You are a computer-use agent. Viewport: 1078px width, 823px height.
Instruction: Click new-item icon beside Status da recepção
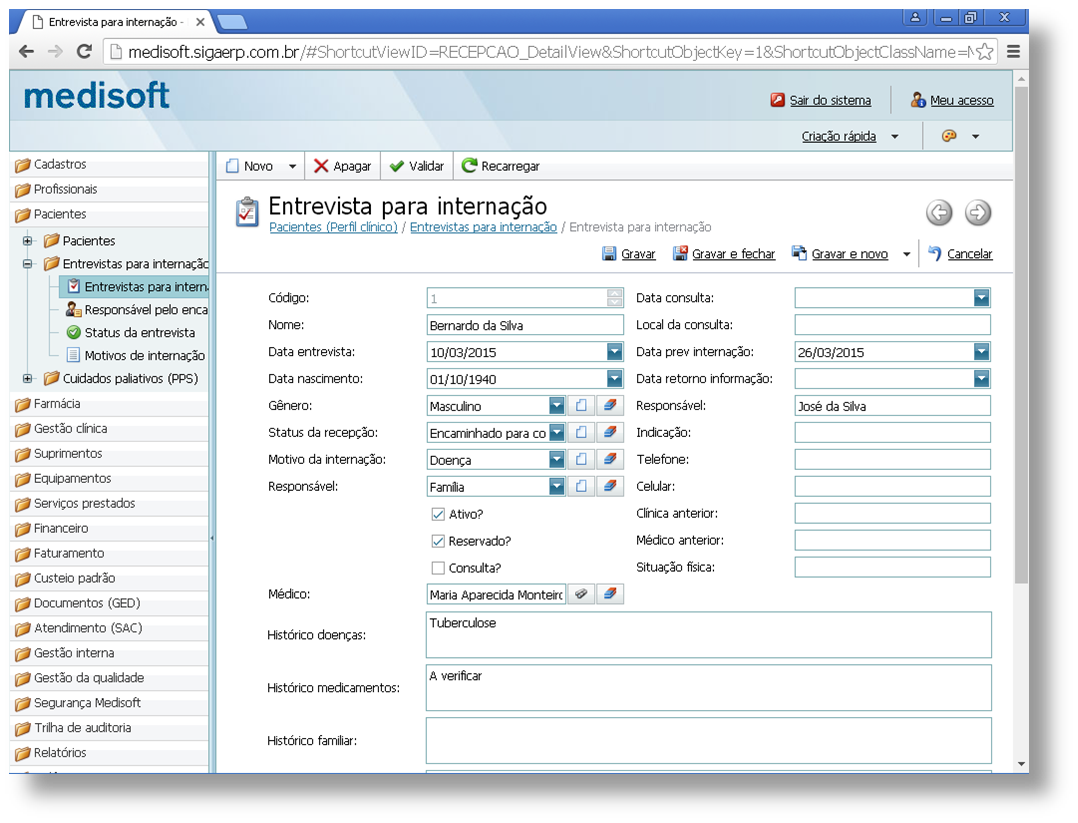tap(581, 432)
